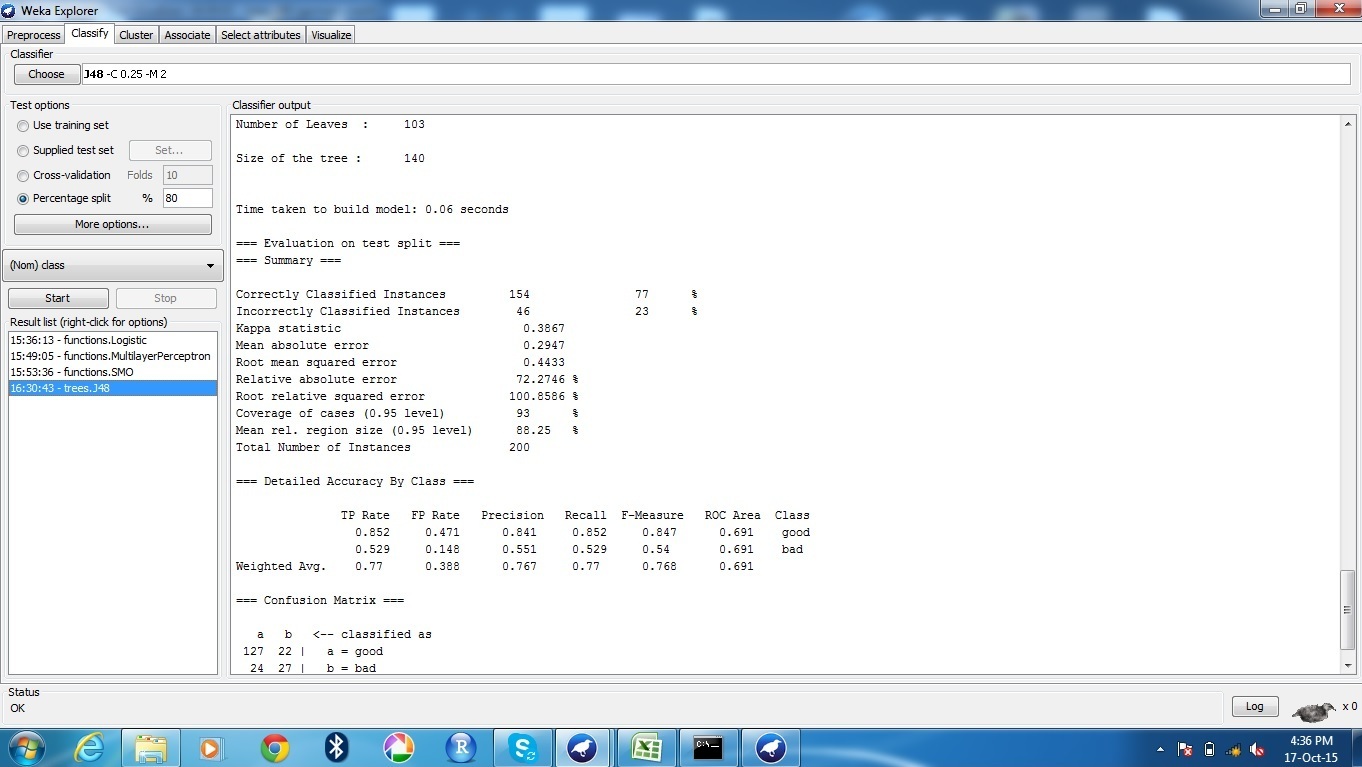Open the Preprocess tab
Screen dimensions: 1362x767
pyautogui.click(x=33, y=34)
